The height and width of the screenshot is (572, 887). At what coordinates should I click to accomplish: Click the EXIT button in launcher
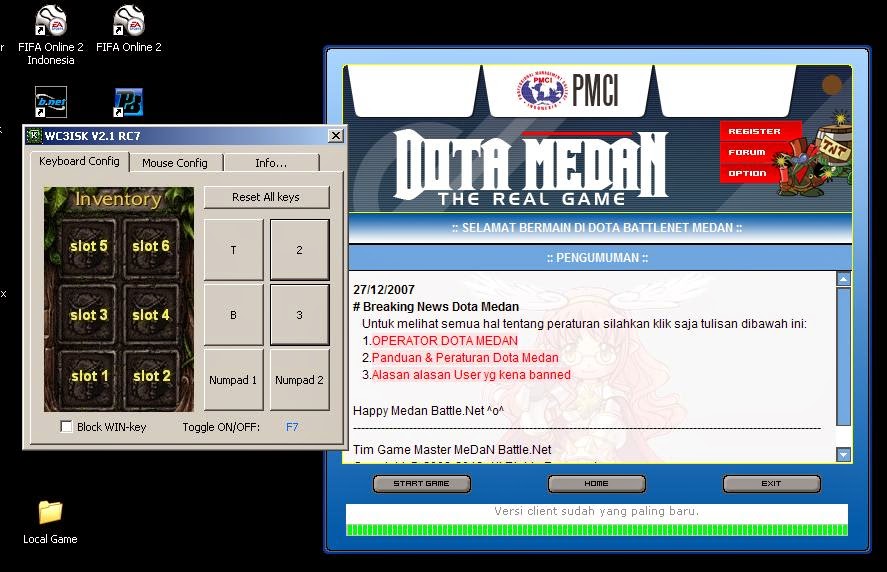pos(771,484)
